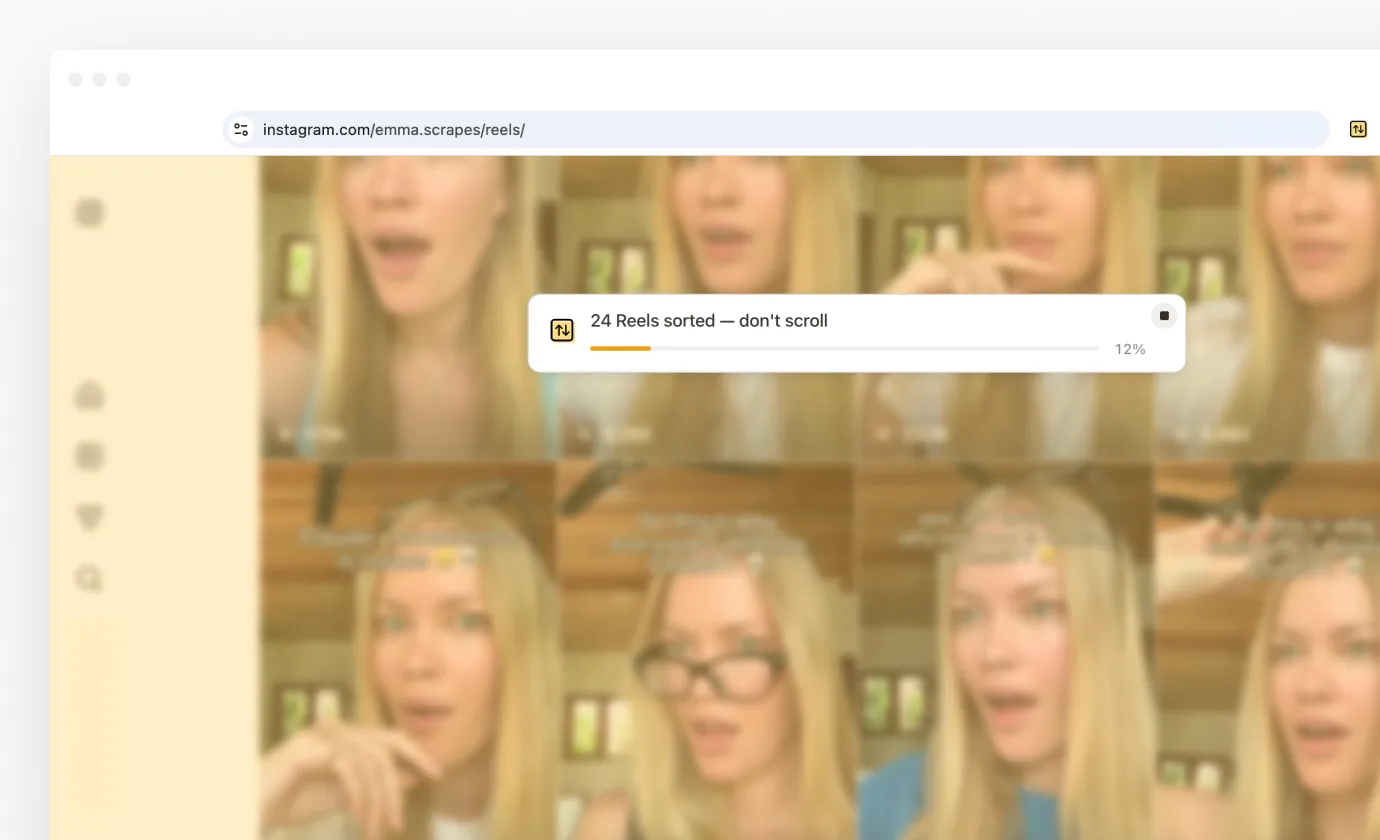Close the browser window with the leftmost dot

pyautogui.click(x=75, y=79)
